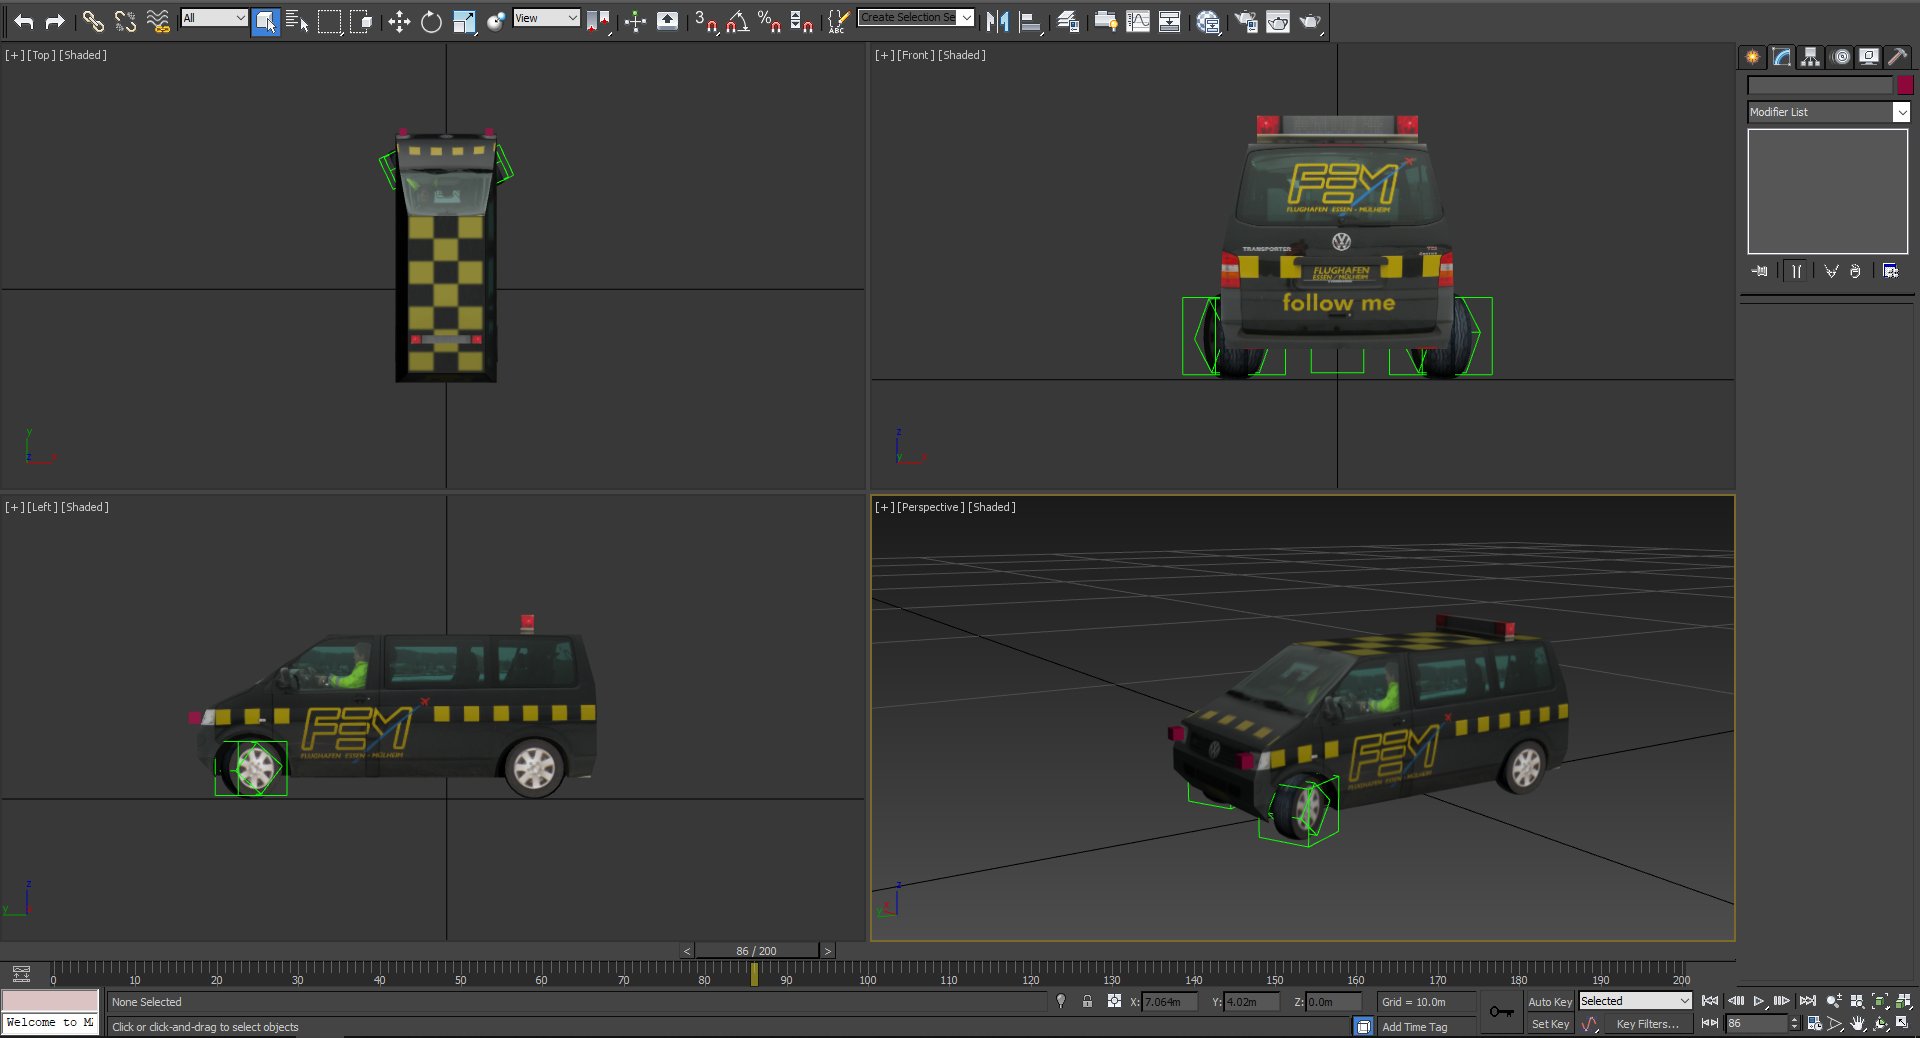Screen dimensions: 1920x1038
Task: Pick the Select and Rotate tool
Action: (431, 21)
